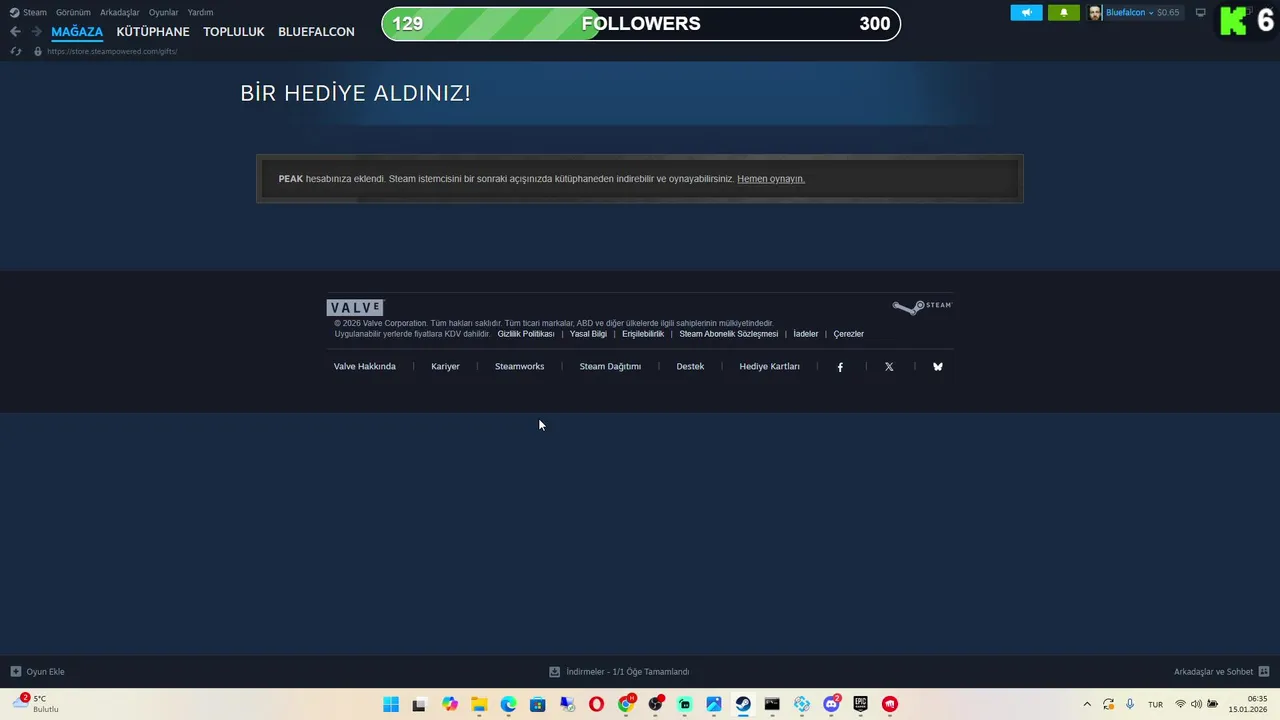Show hidden system tray icons

[1087, 704]
